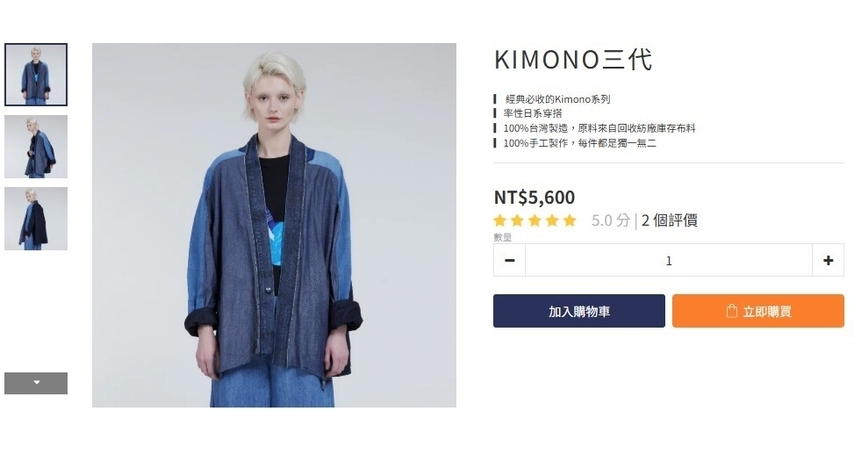Click the third rating star
The width and height of the screenshot is (854, 469).
tap(535, 221)
